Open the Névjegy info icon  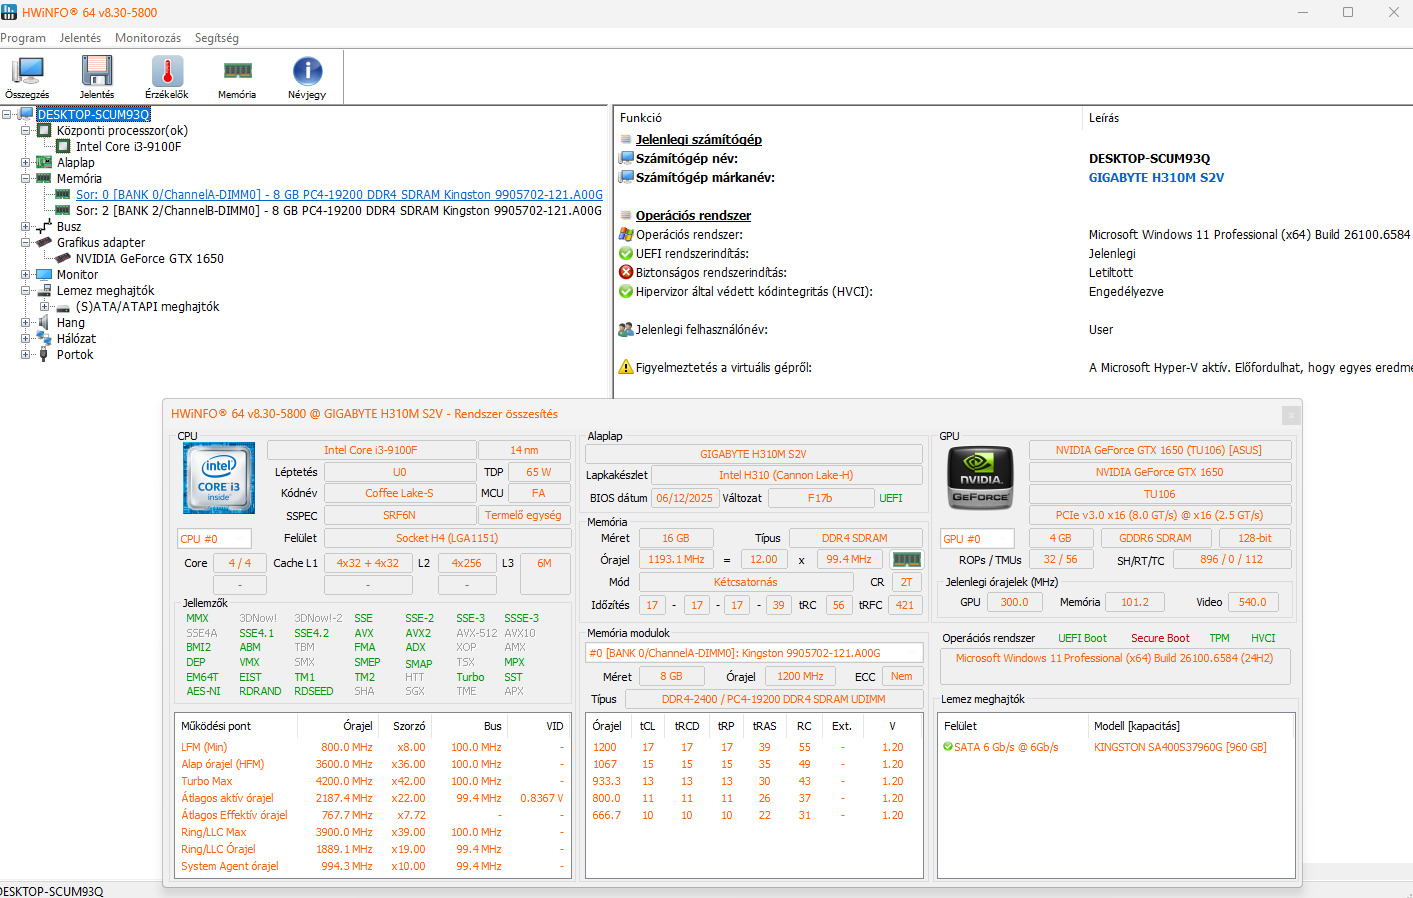[307, 77]
